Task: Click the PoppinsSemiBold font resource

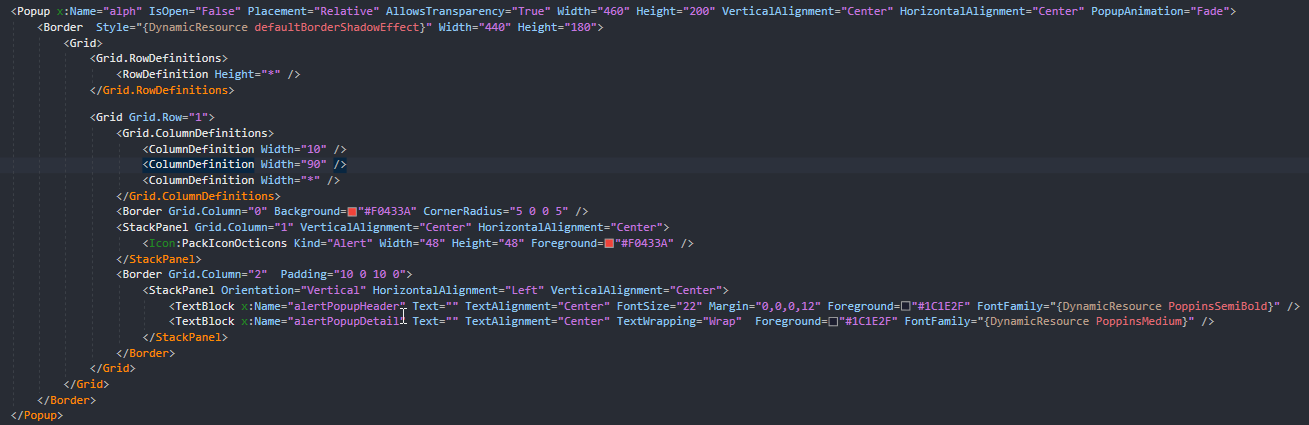Action: tap(1218, 306)
